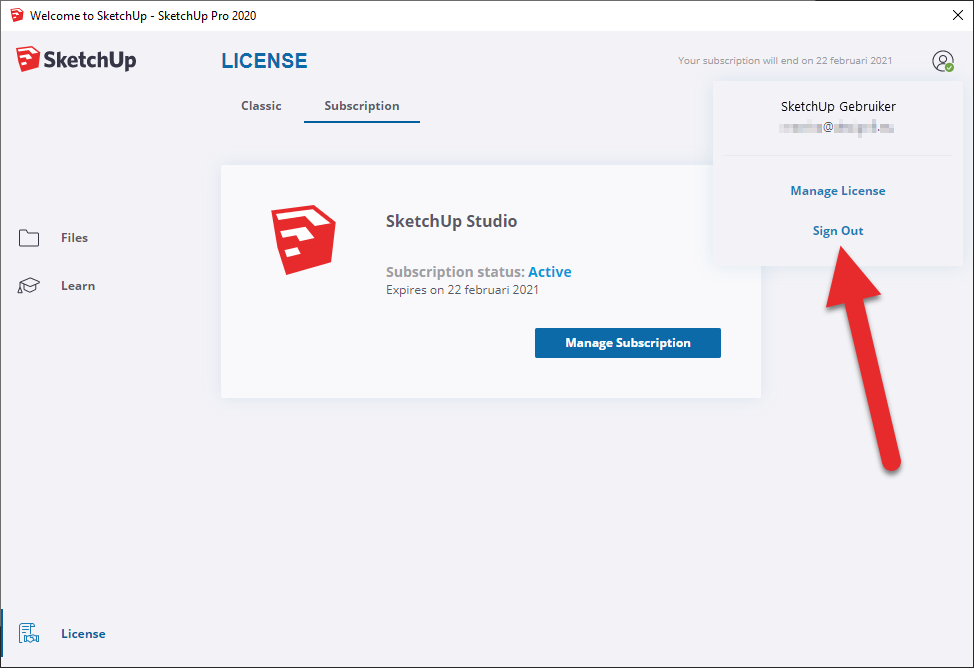The height and width of the screenshot is (668, 974).
Task: Switch to the Classic license tab
Action: (261, 106)
